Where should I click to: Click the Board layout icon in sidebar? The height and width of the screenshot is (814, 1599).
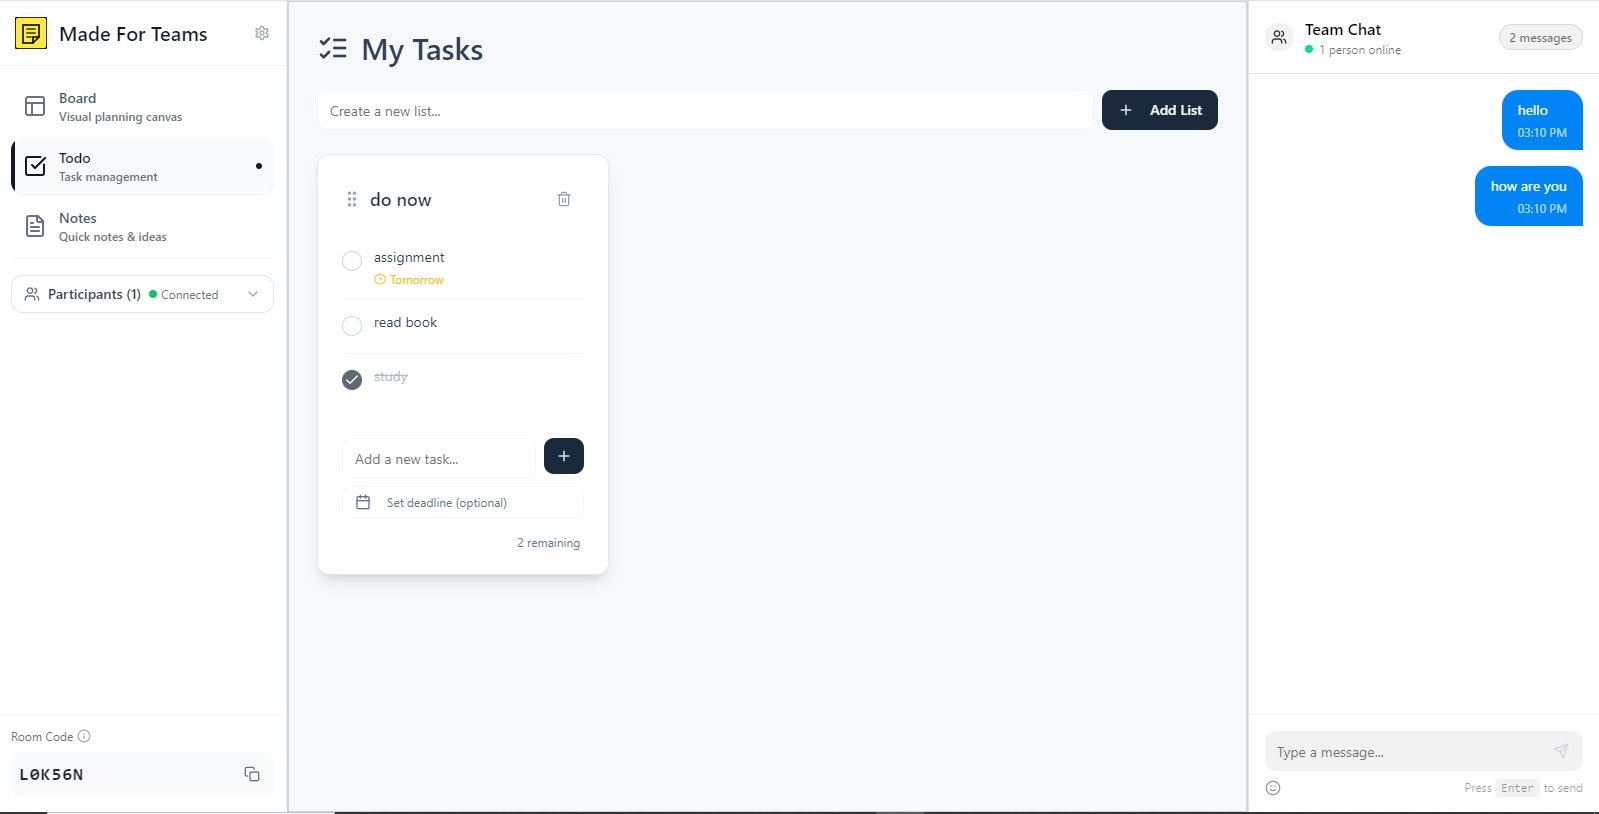tap(35, 106)
